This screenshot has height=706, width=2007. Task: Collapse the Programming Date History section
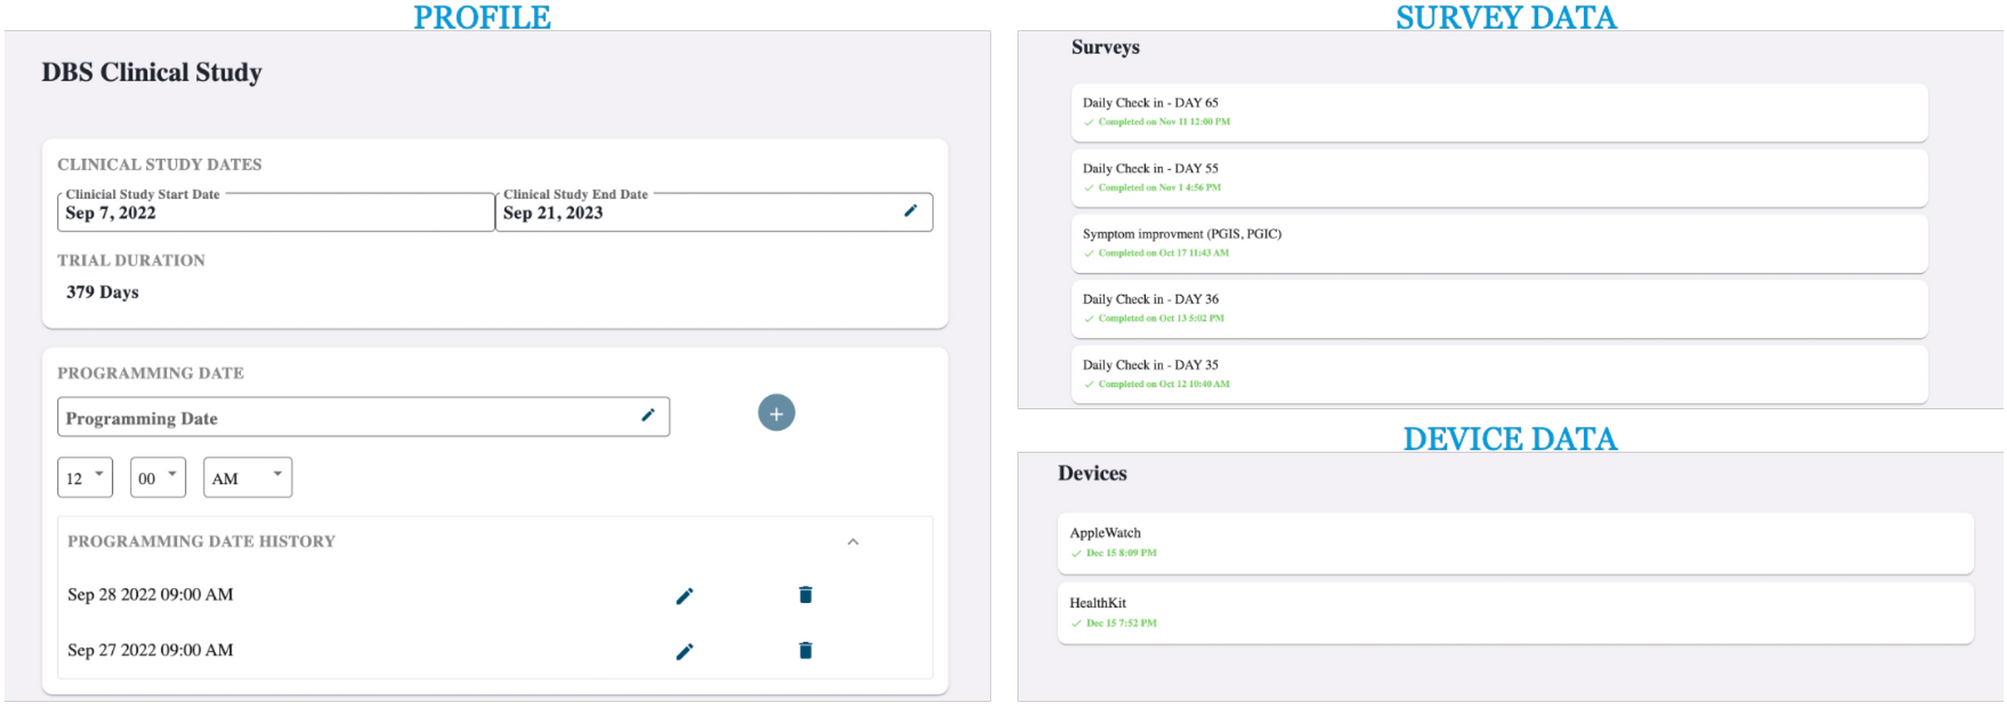point(853,542)
